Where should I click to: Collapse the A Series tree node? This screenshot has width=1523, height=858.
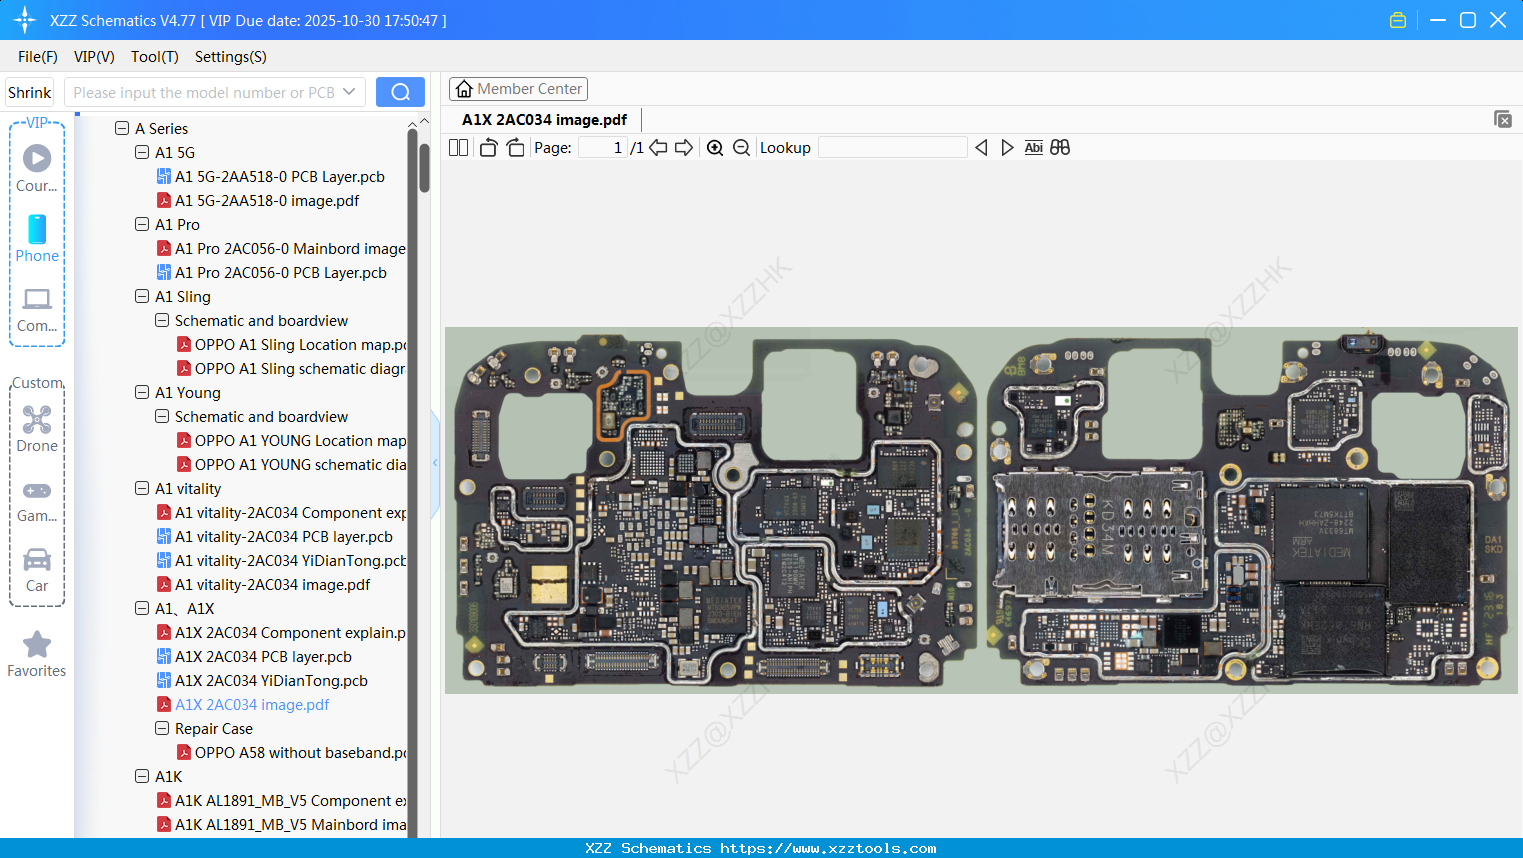[x=122, y=128]
